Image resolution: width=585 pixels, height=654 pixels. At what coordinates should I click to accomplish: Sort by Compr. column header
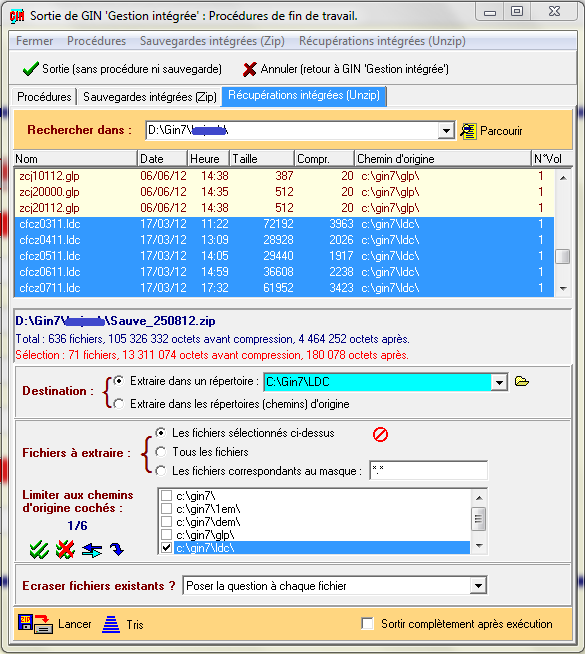coord(325,159)
